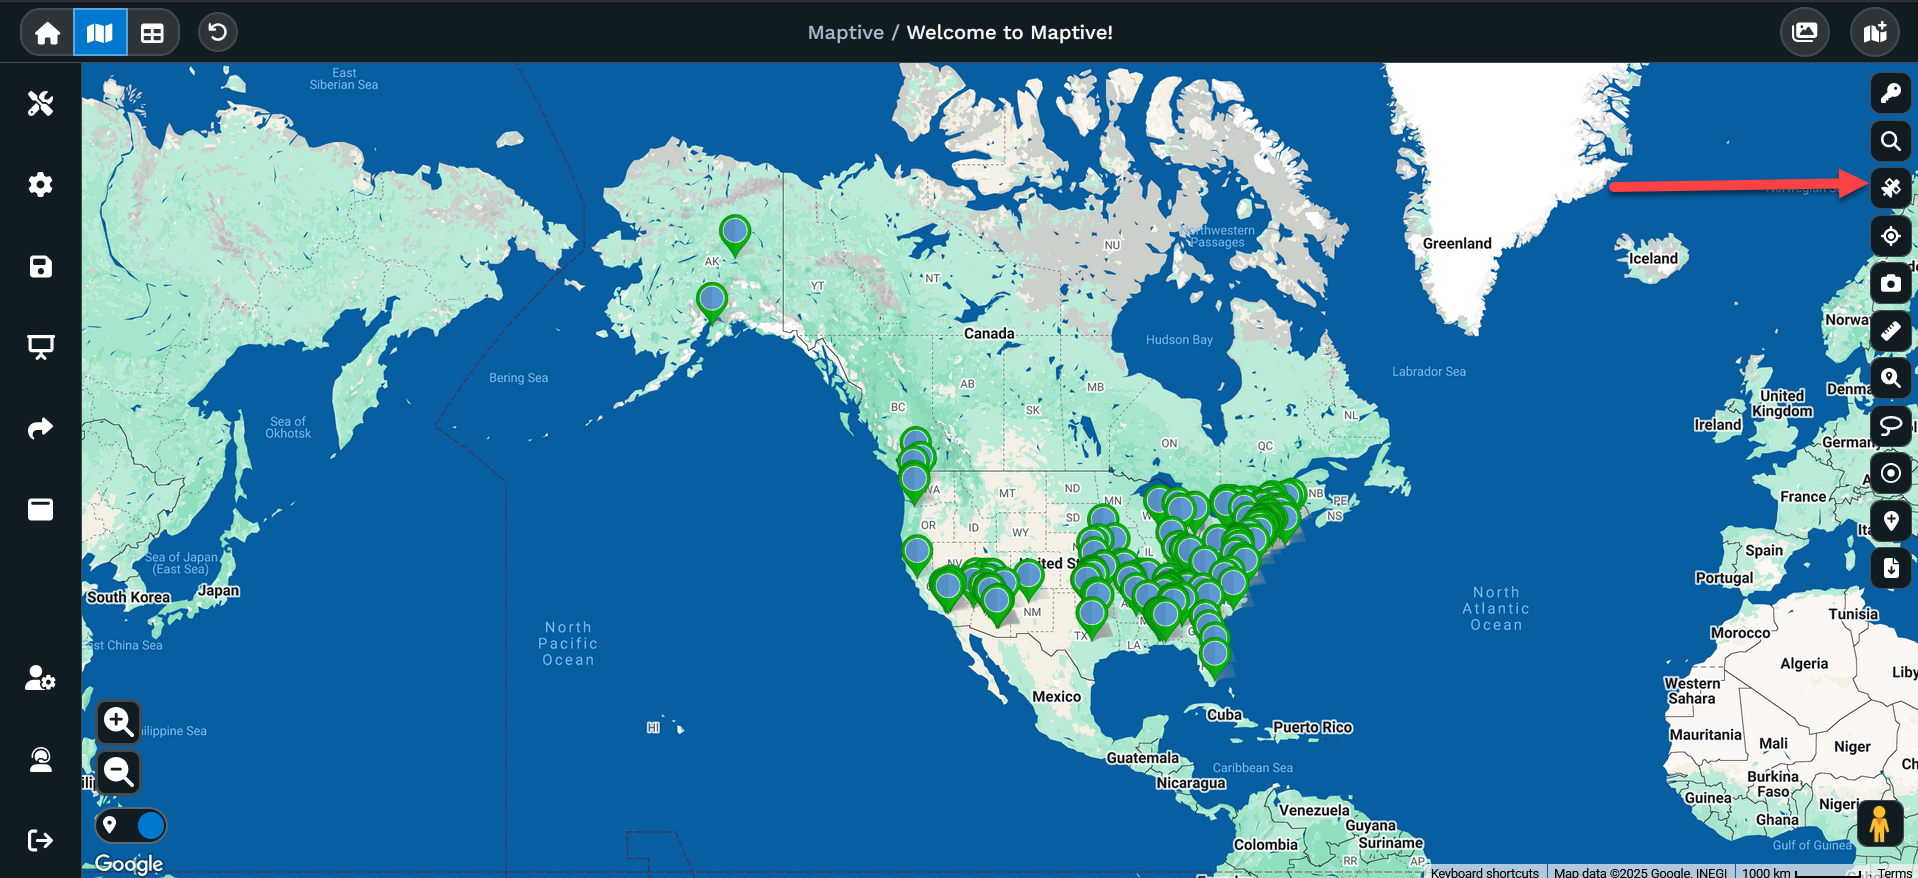Select the distance ruler measuring tool
1918x878 pixels.
pos(1890,331)
